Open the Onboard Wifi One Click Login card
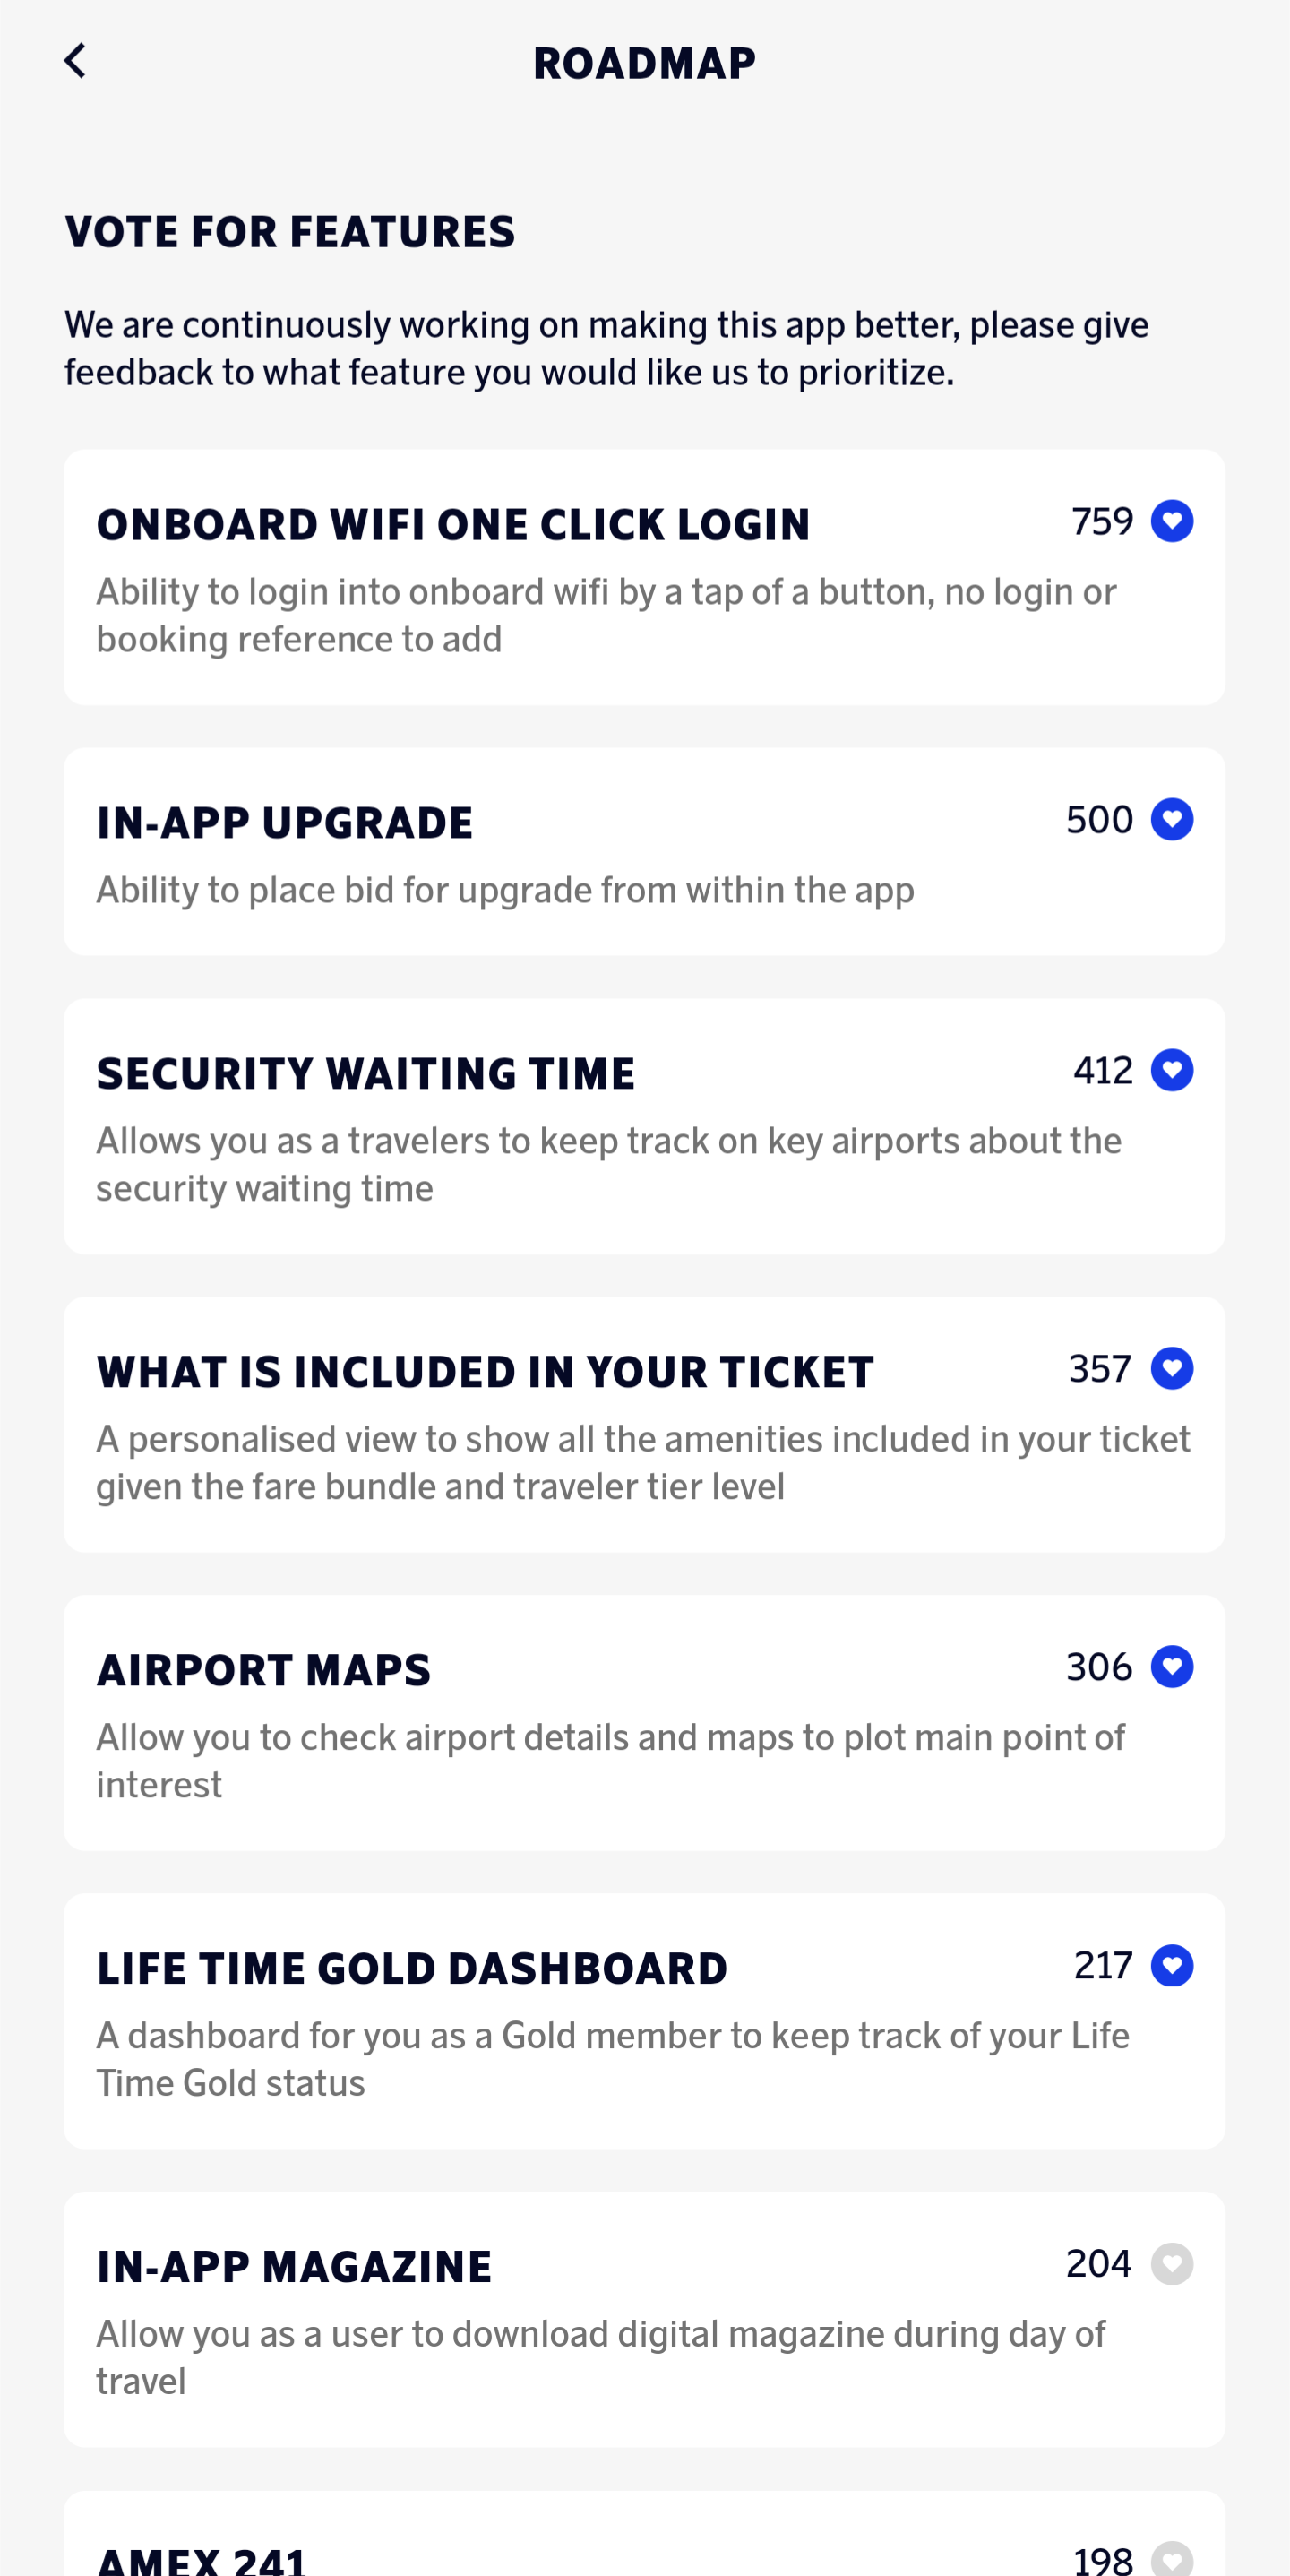The height and width of the screenshot is (2576, 1290). point(645,577)
